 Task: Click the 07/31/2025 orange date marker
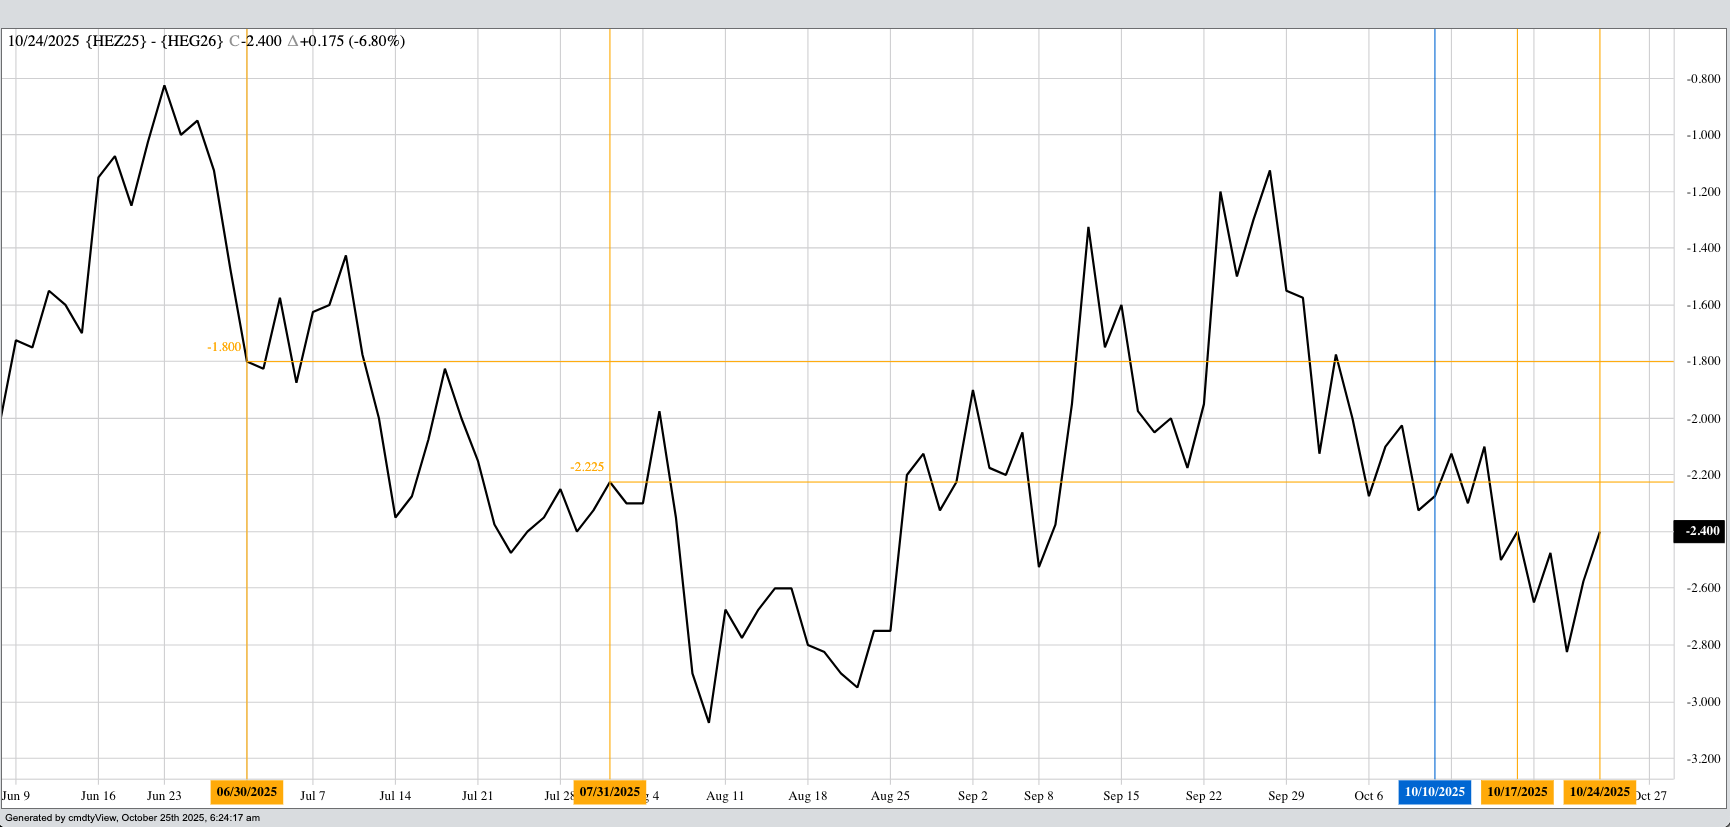coord(609,792)
